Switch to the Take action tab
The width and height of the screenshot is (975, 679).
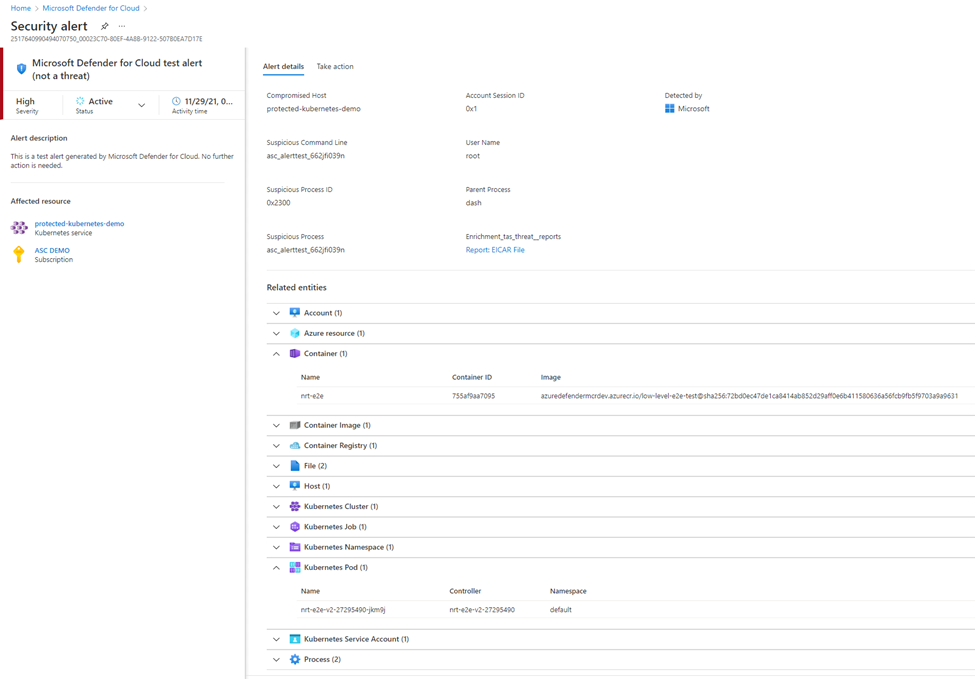[335, 67]
